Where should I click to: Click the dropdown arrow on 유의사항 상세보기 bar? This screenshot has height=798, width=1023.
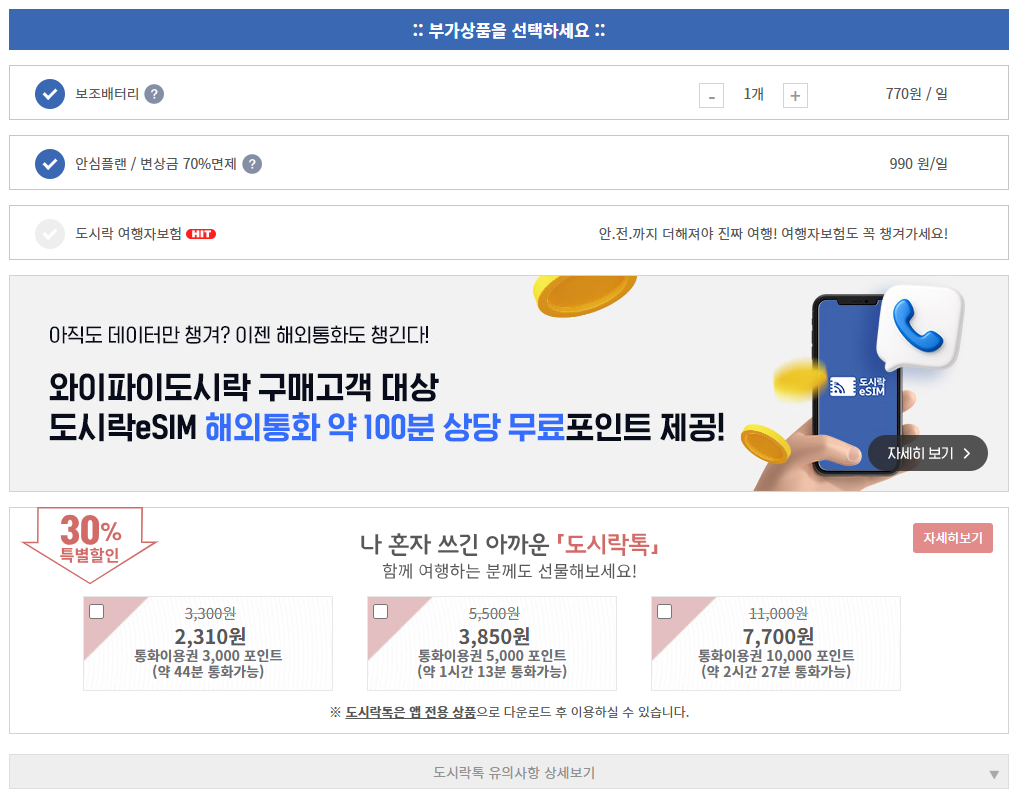tap(994, 775)
